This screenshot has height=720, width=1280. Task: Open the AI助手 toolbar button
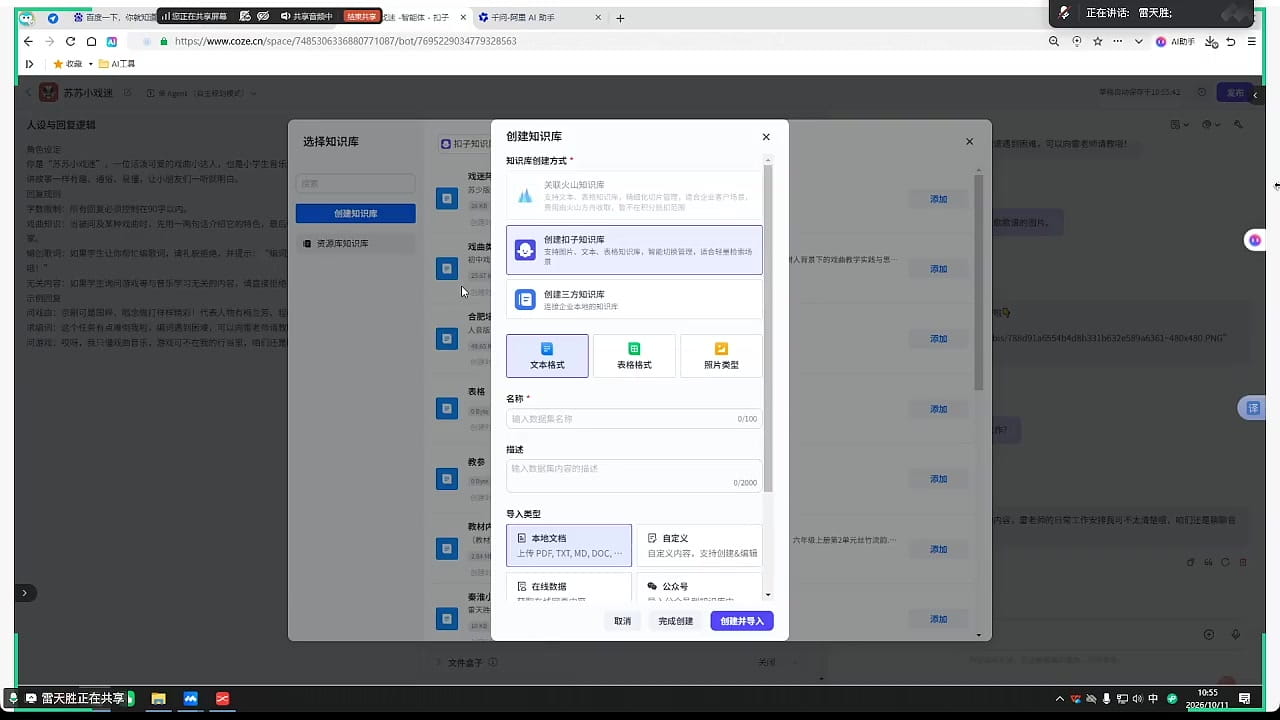pos(1176,42)
